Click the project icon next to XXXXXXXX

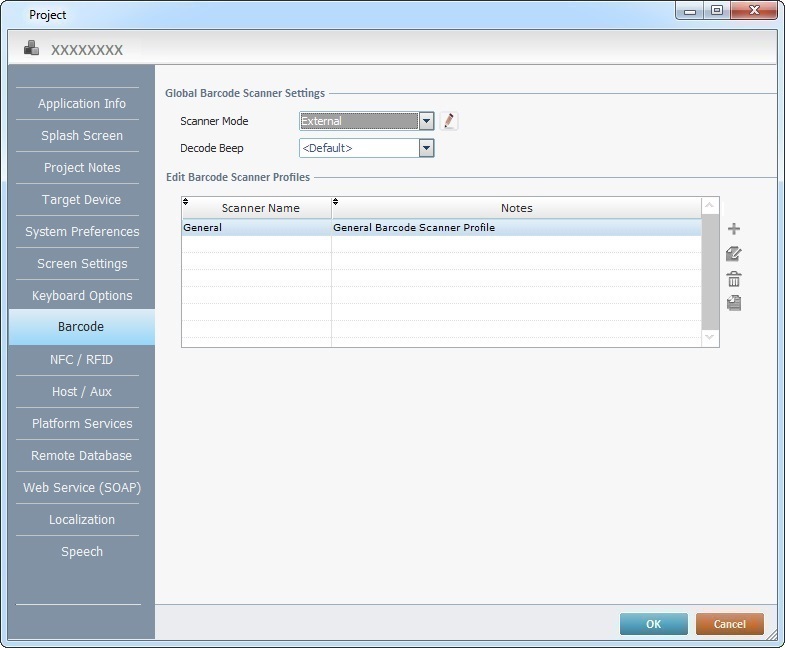pos(32,48)
